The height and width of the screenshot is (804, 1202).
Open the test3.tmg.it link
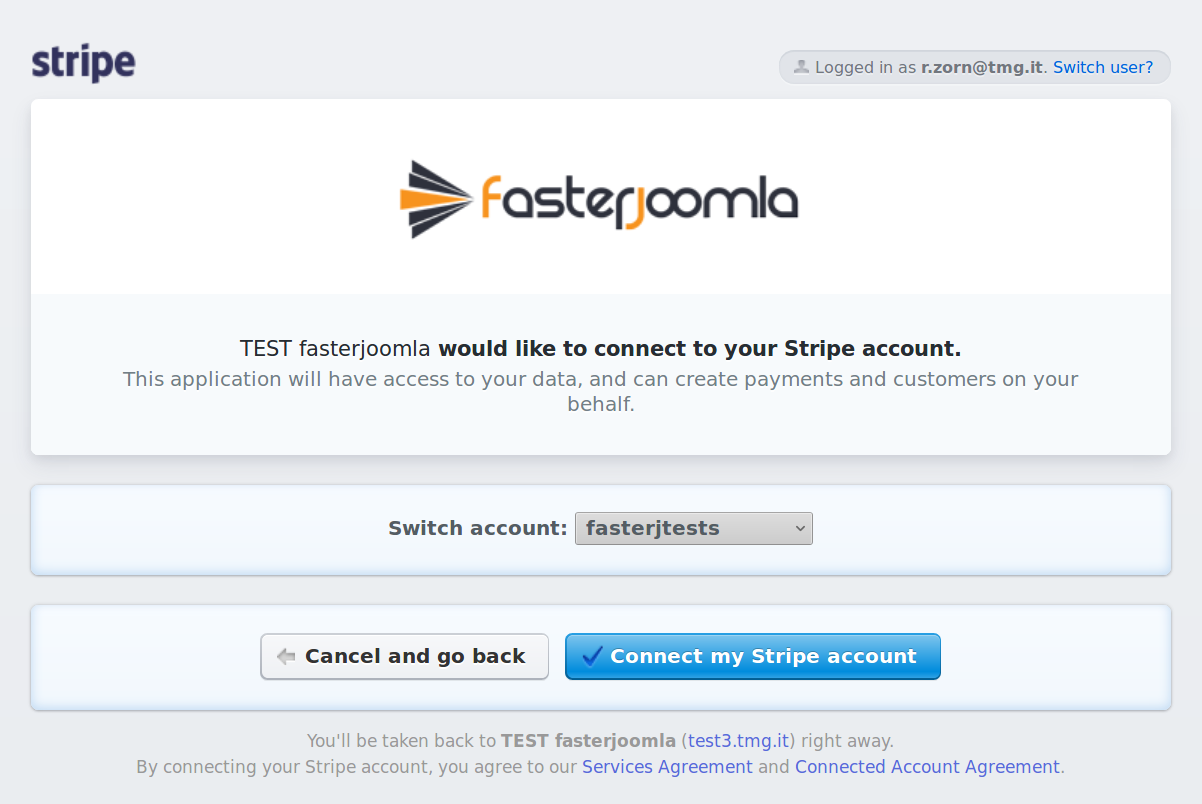[x=739, y=741]
